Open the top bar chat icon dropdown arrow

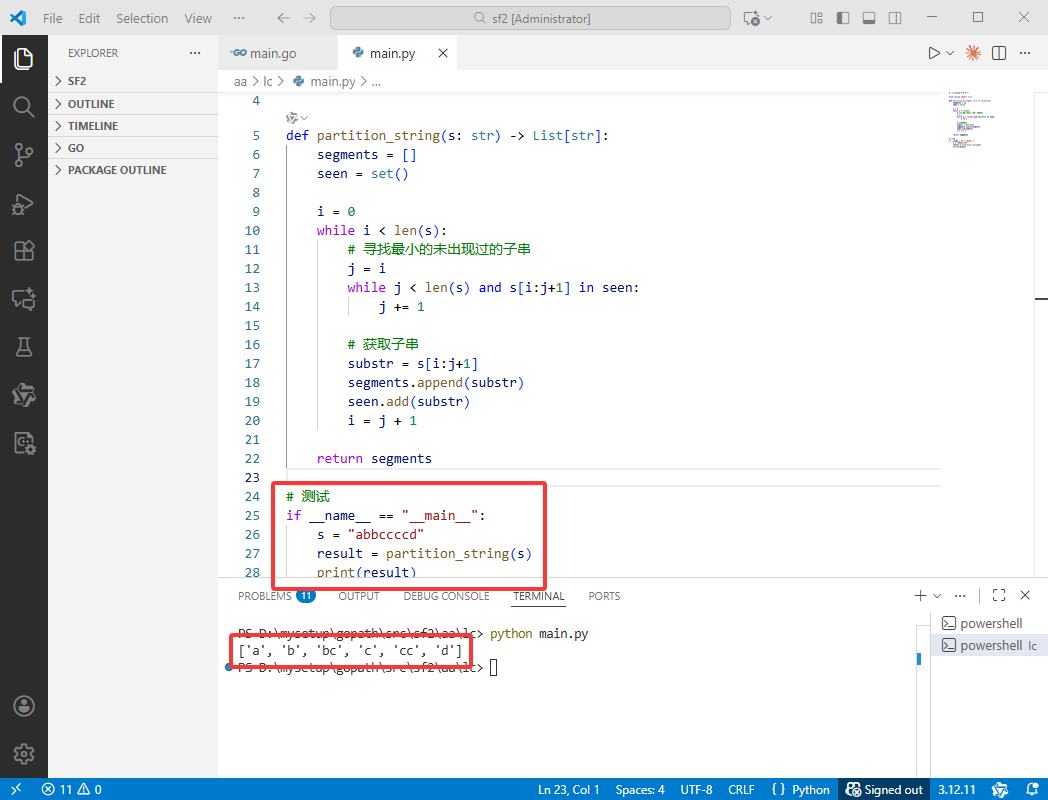pyautogui.click(x=768, y=18)
